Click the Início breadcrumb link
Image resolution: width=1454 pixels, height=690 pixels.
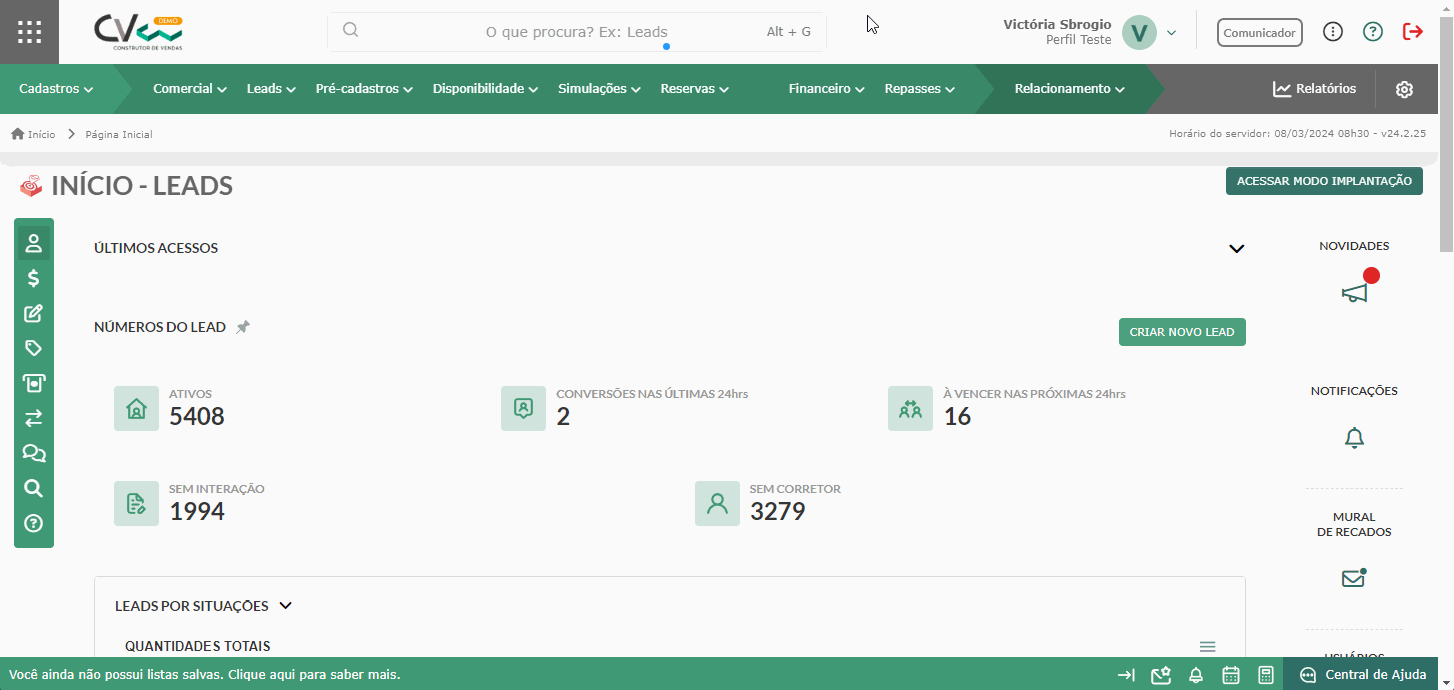(41, 134)
